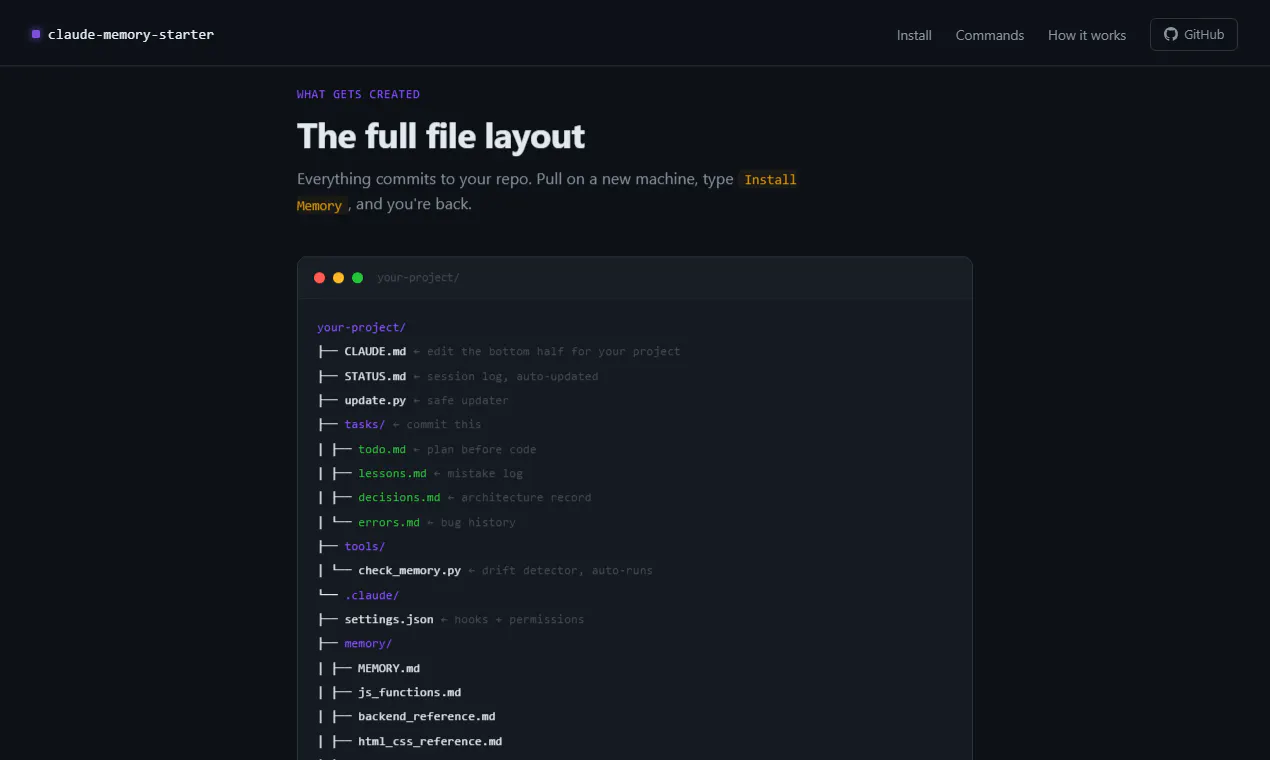Click the purple square logo icon
The height and width of the screenshot is (760, 1270).
click(36, 34)
